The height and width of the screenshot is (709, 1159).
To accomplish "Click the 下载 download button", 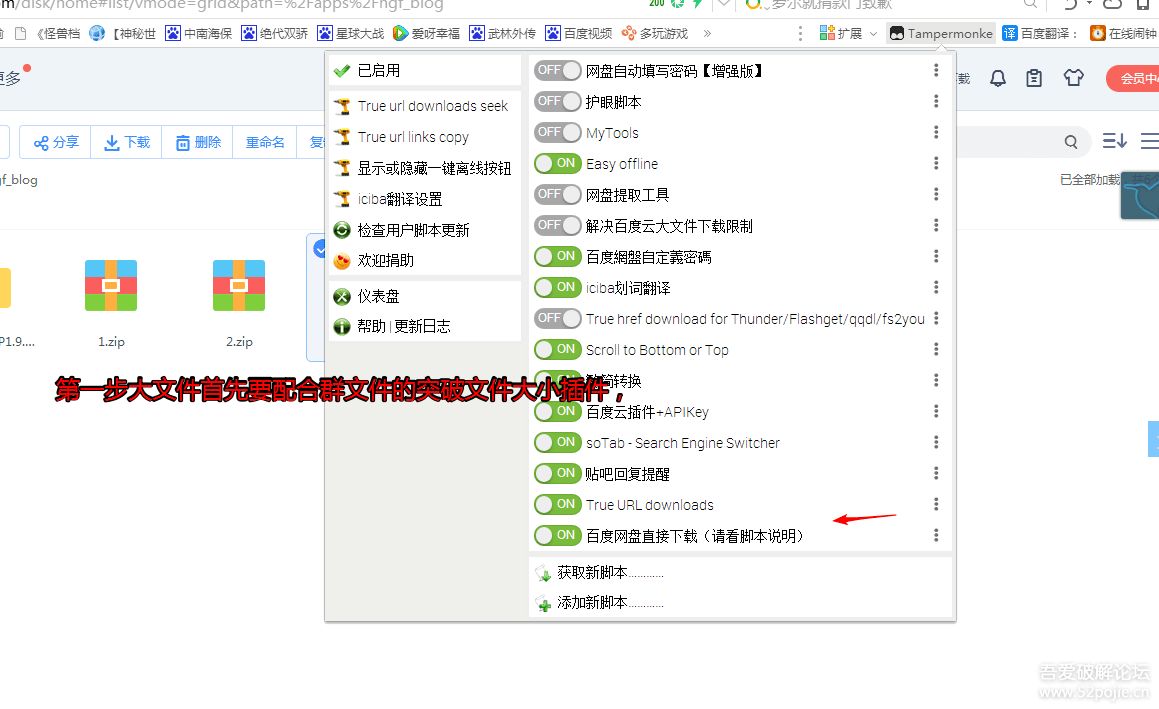I will [x=126, y=142].
